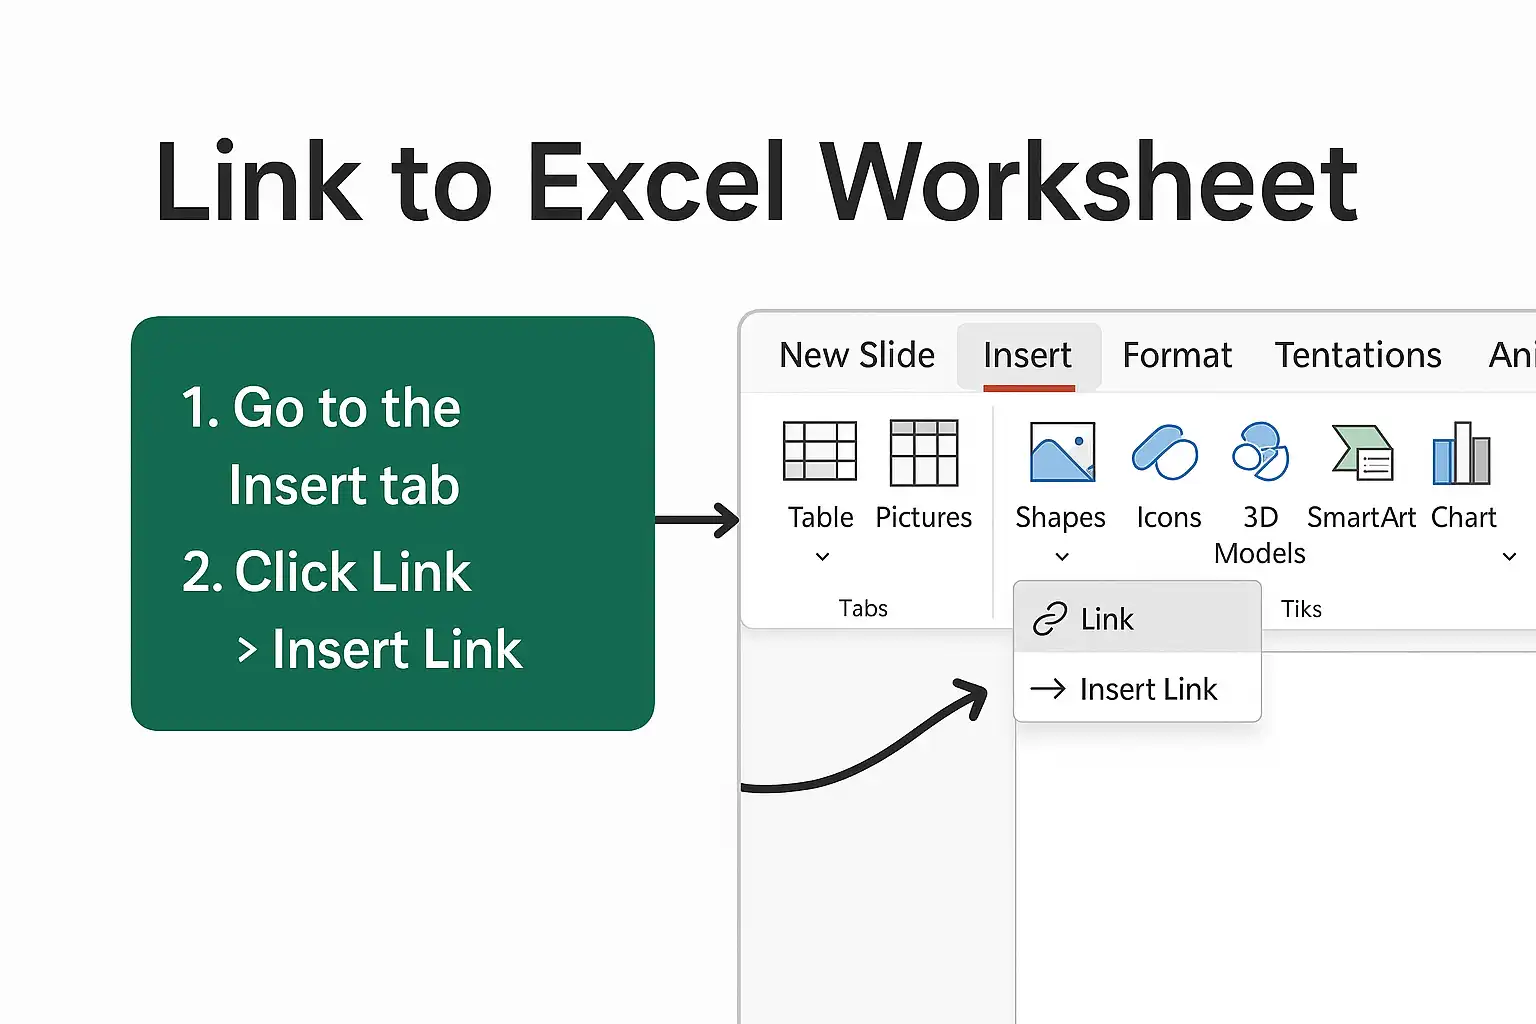Click the Tiks group label
Screen dimensions: 1536x1024
(1301, 609)
